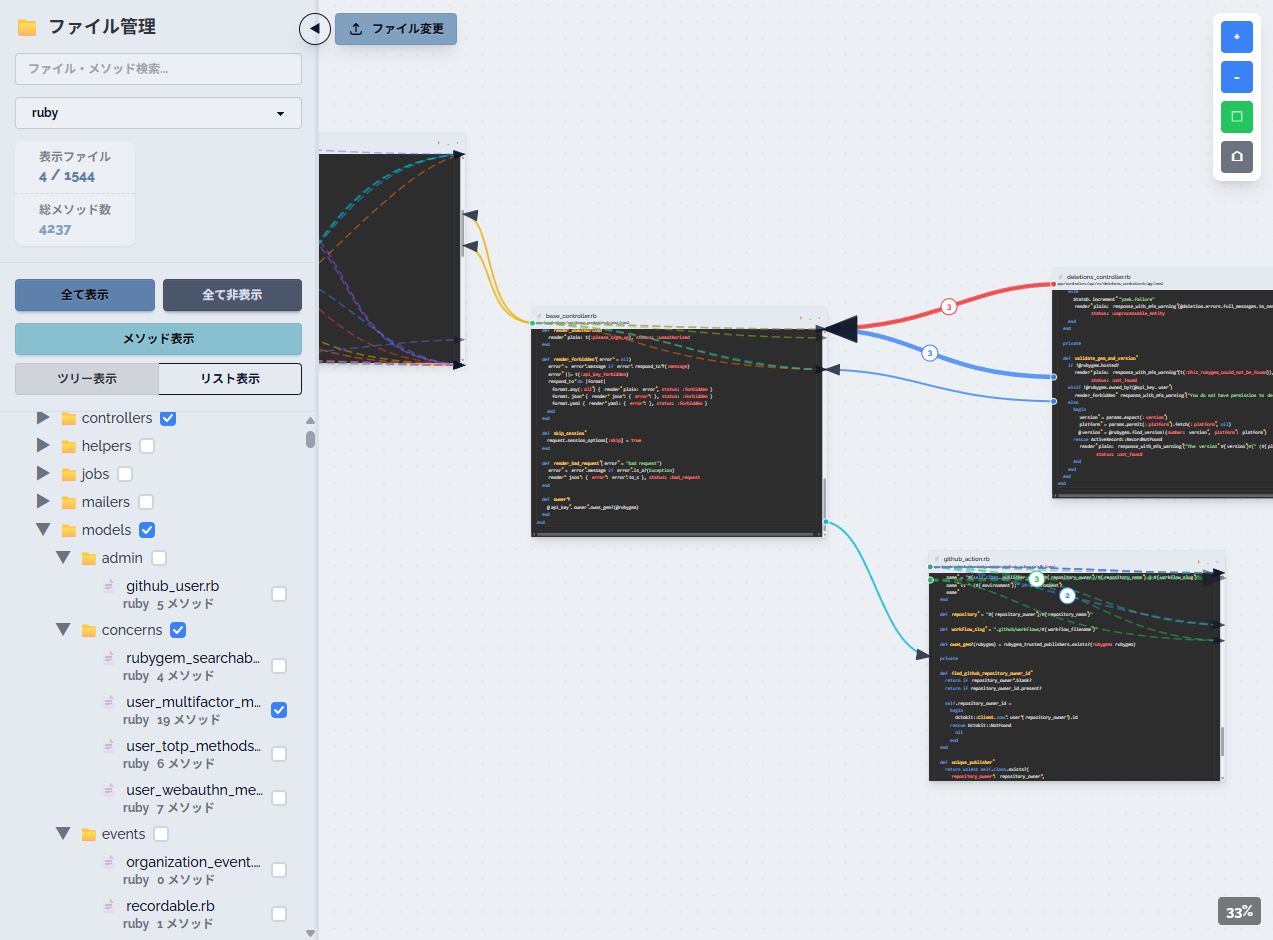Expand the helpers folder arrow
This screenshot has height=940, width=1273.
[x=43, y=445]
